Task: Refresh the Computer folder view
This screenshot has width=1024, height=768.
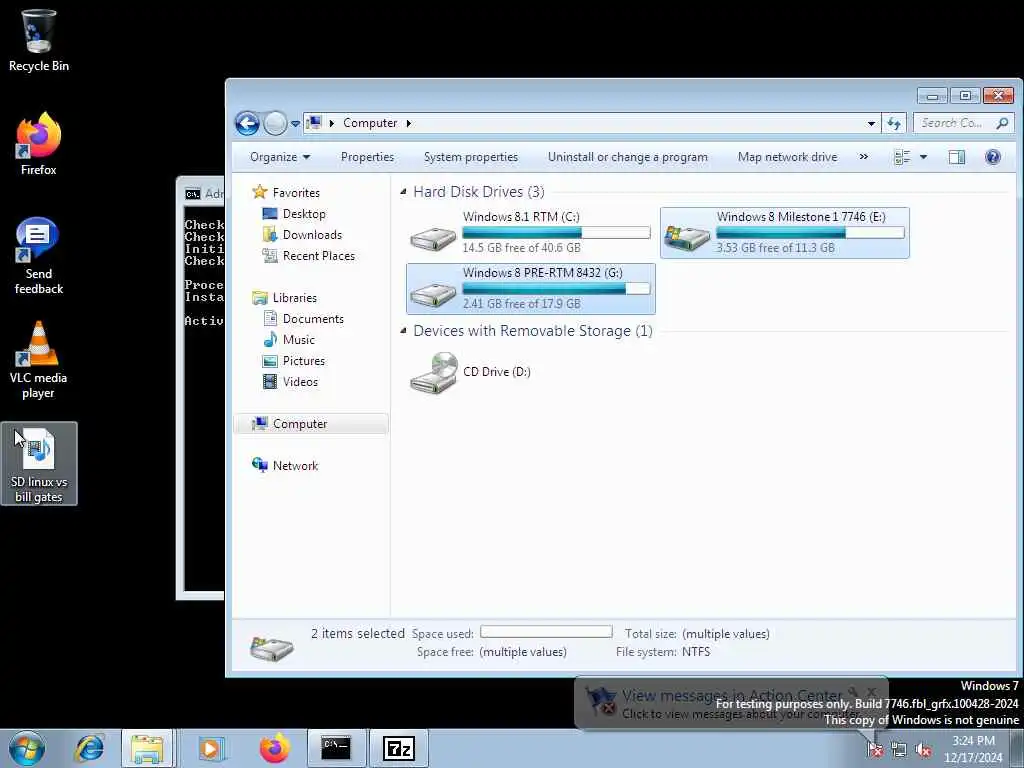Action: tap(894, 123)
